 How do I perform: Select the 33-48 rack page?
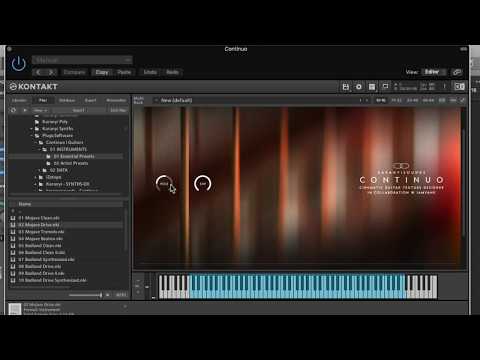tap(412, 100)
